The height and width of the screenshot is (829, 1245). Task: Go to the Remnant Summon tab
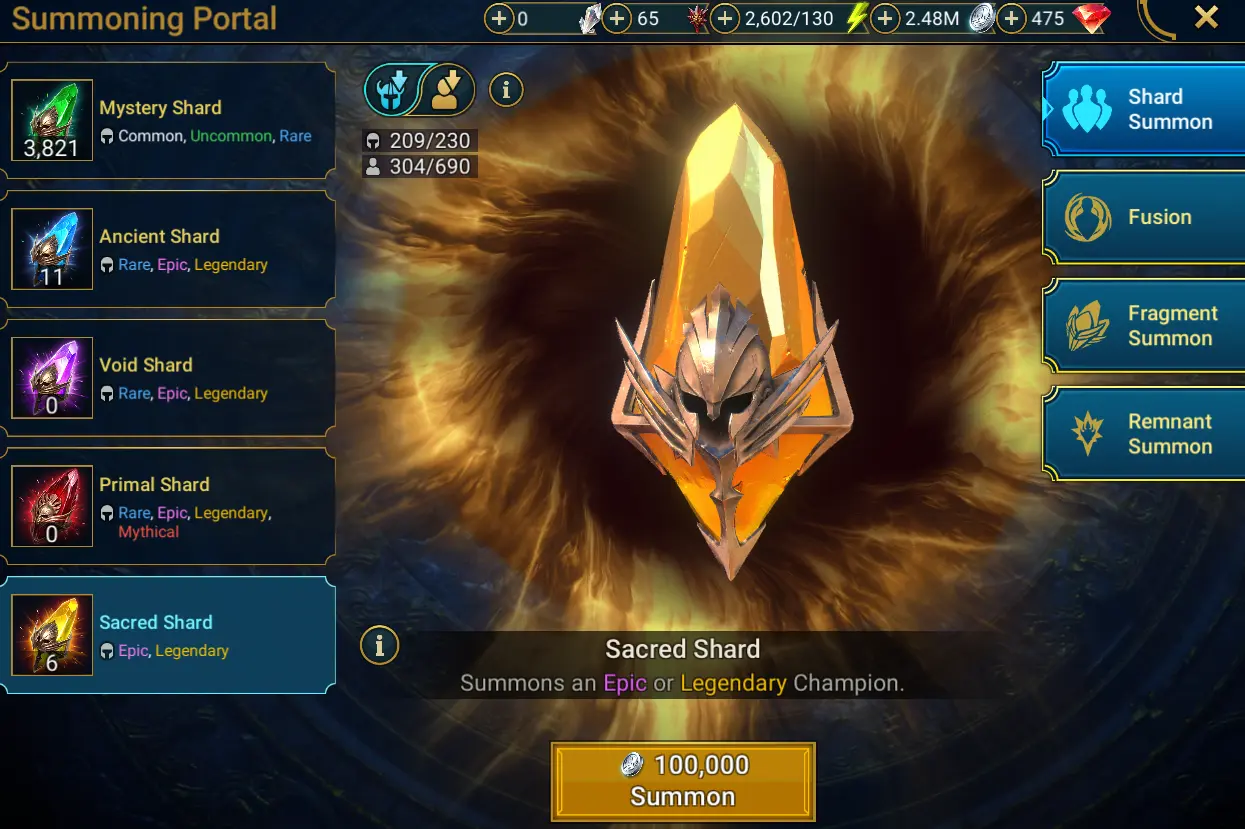pyautogui.click(x=1145, y=434)
